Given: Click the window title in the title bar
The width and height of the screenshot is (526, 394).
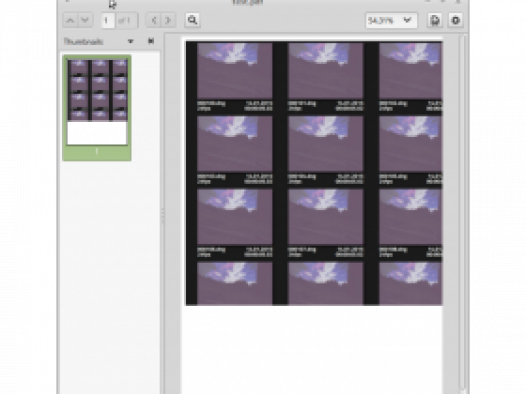Looking at the screenshot, I should point(247,2).
